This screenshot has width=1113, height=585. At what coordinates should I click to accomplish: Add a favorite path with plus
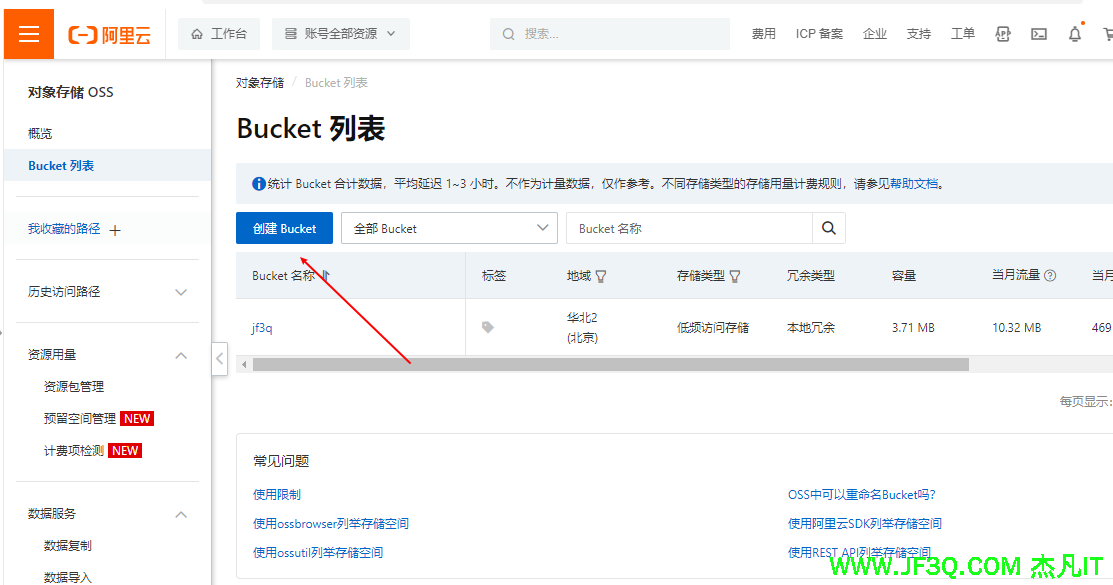coord(115,230)
